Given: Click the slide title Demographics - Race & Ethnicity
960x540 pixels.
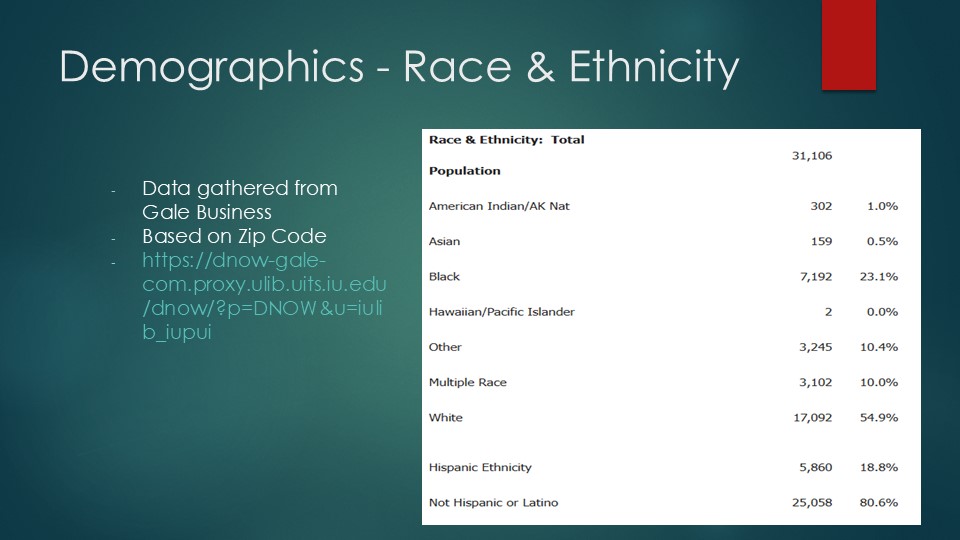Looking at the screenshot, I should coord(399,67).
